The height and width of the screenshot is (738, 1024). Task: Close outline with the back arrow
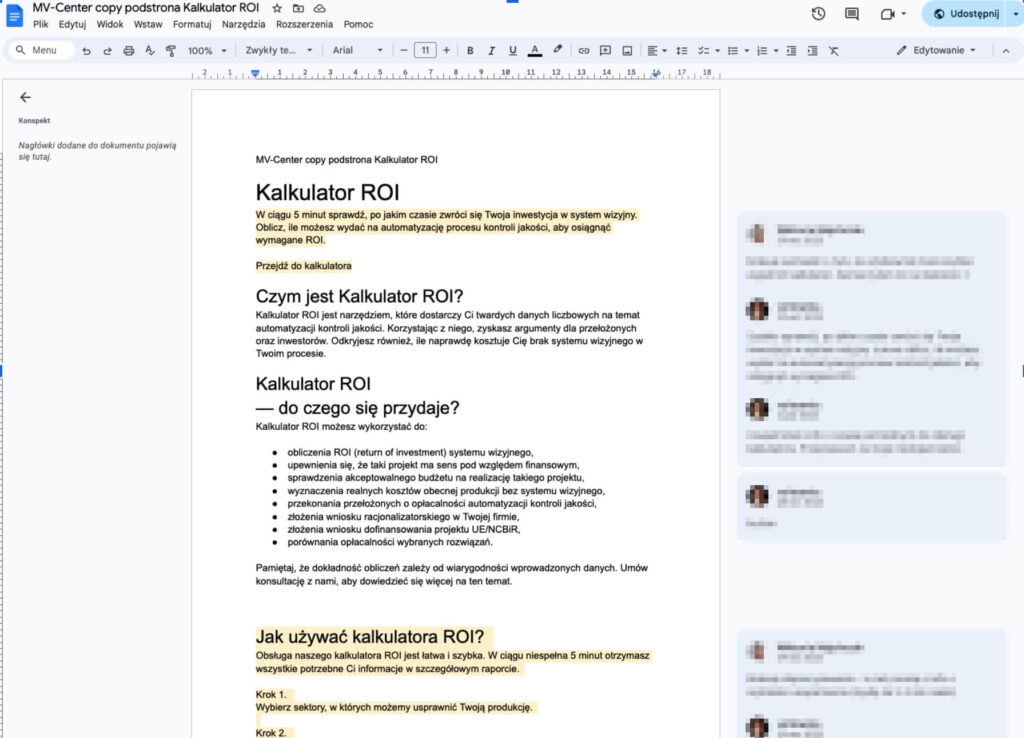coord(25,97)
